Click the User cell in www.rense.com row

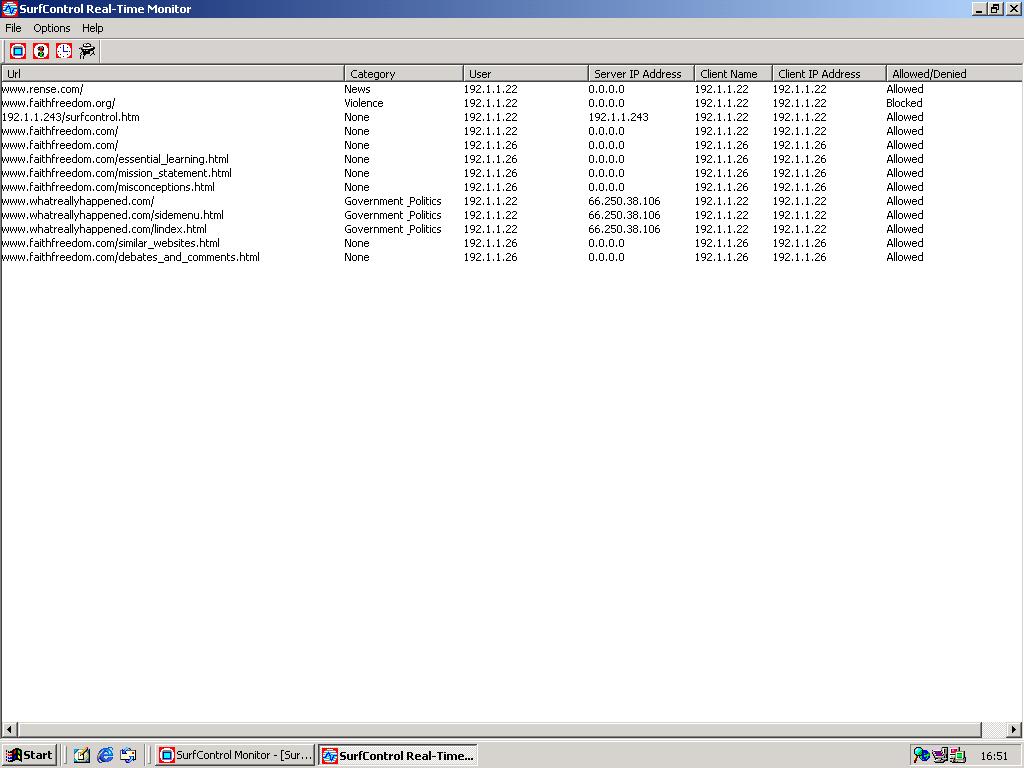(490, 89)
